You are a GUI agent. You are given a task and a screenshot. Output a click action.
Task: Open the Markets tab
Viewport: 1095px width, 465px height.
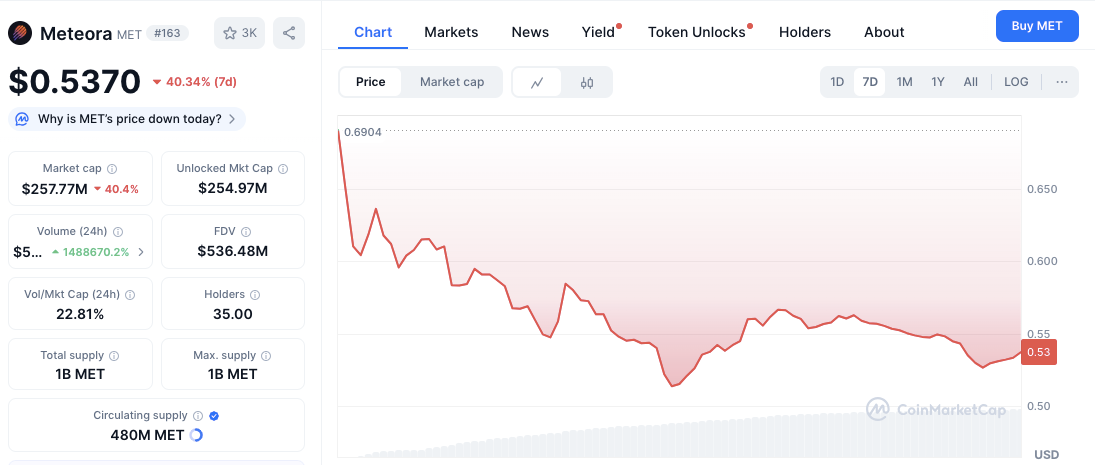[x=451, y=32]
